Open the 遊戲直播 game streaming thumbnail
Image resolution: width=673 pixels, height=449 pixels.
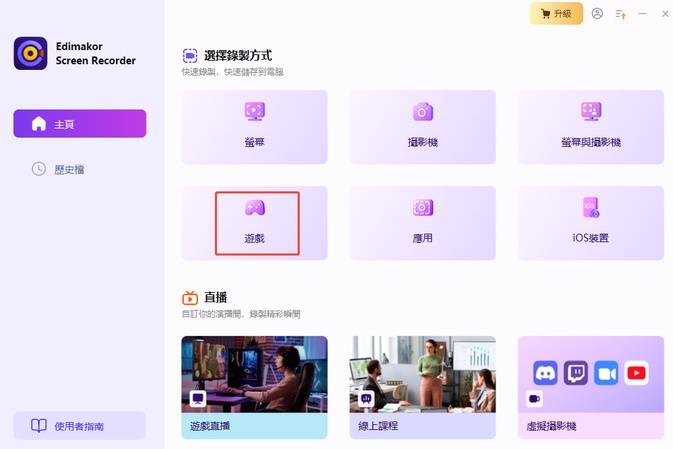[255, 374]
